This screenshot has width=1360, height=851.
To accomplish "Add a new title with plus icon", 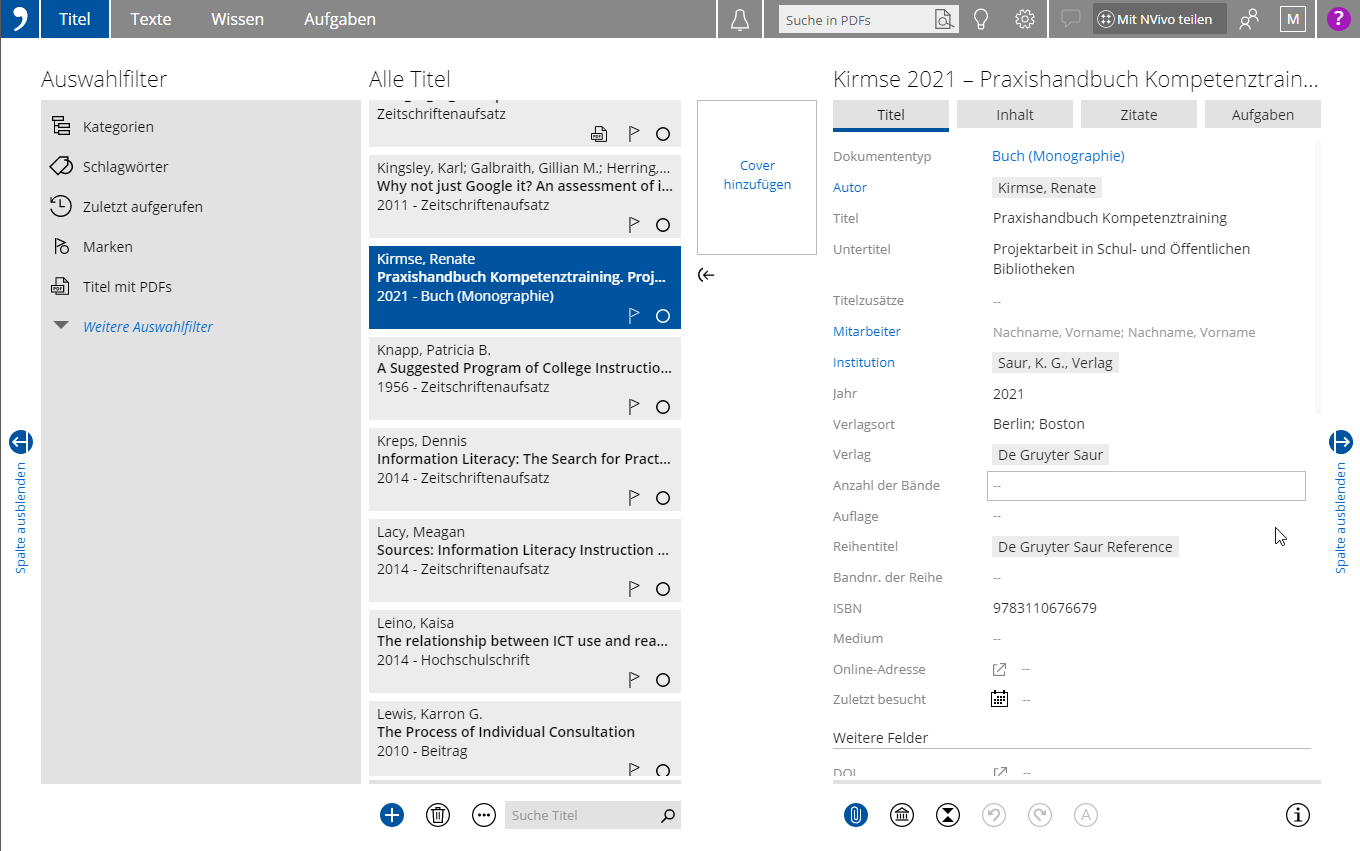I will [x=392, y=815].
